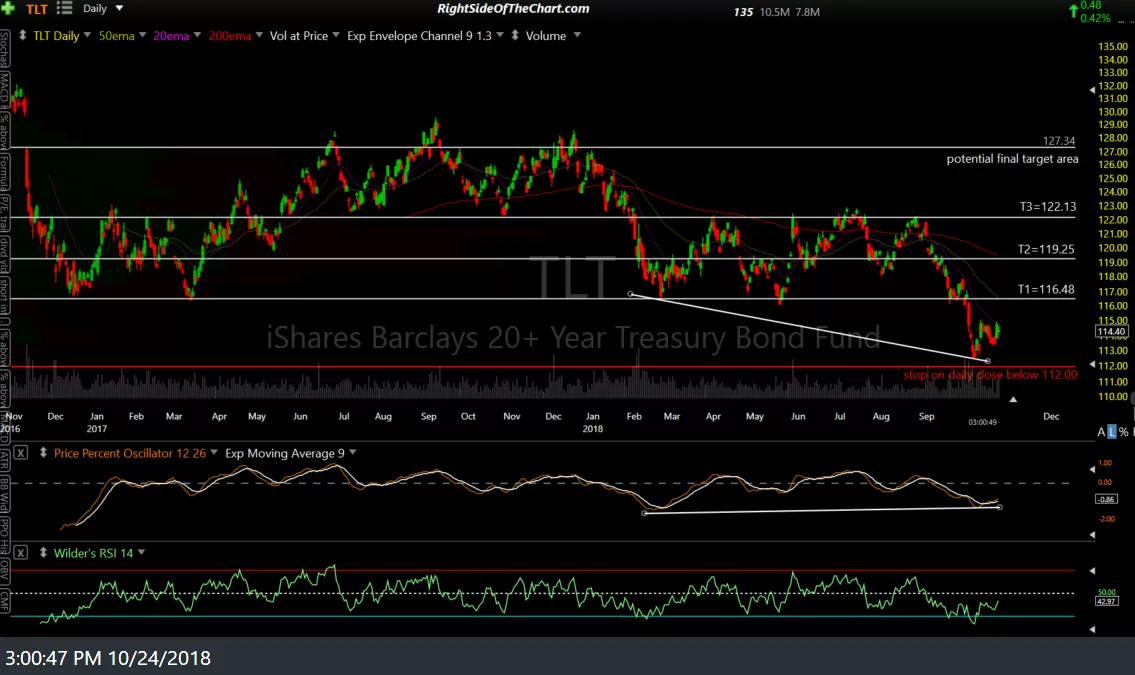
Task: Open the Vol at Price dropdown
Action: (x=336, y=35)
